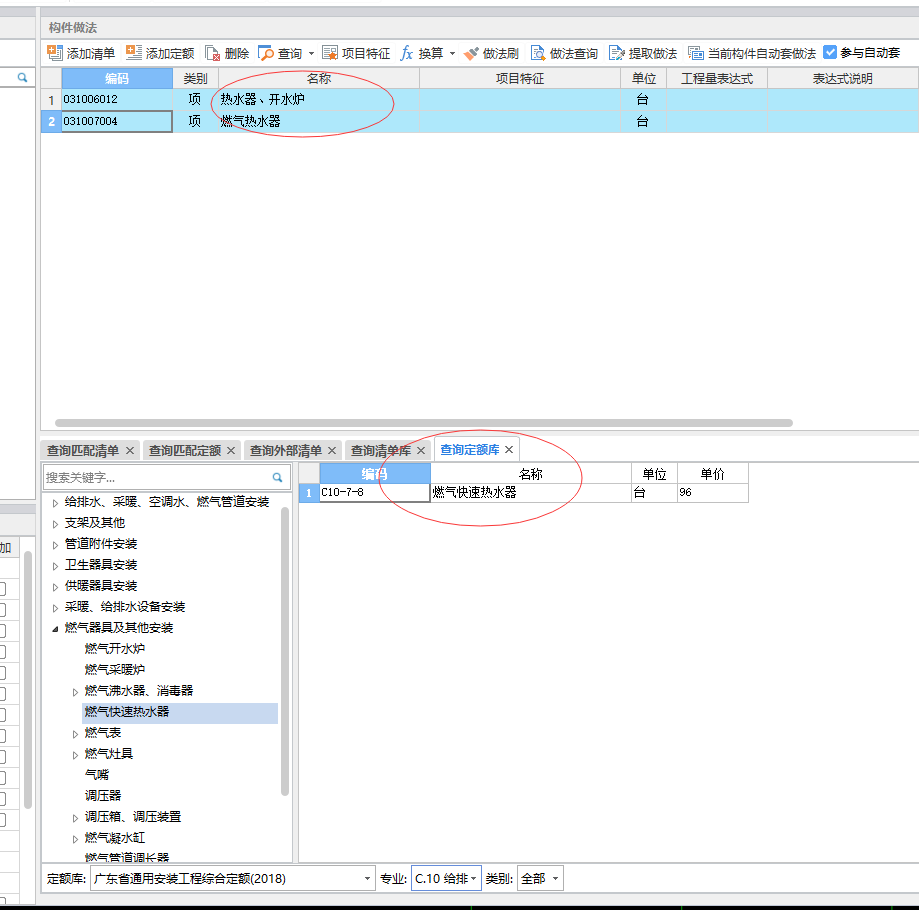This screenshot has width=919, height=910.
Task: Click the 热水器、开水炉 name cell
Action: tap(319, 99)
